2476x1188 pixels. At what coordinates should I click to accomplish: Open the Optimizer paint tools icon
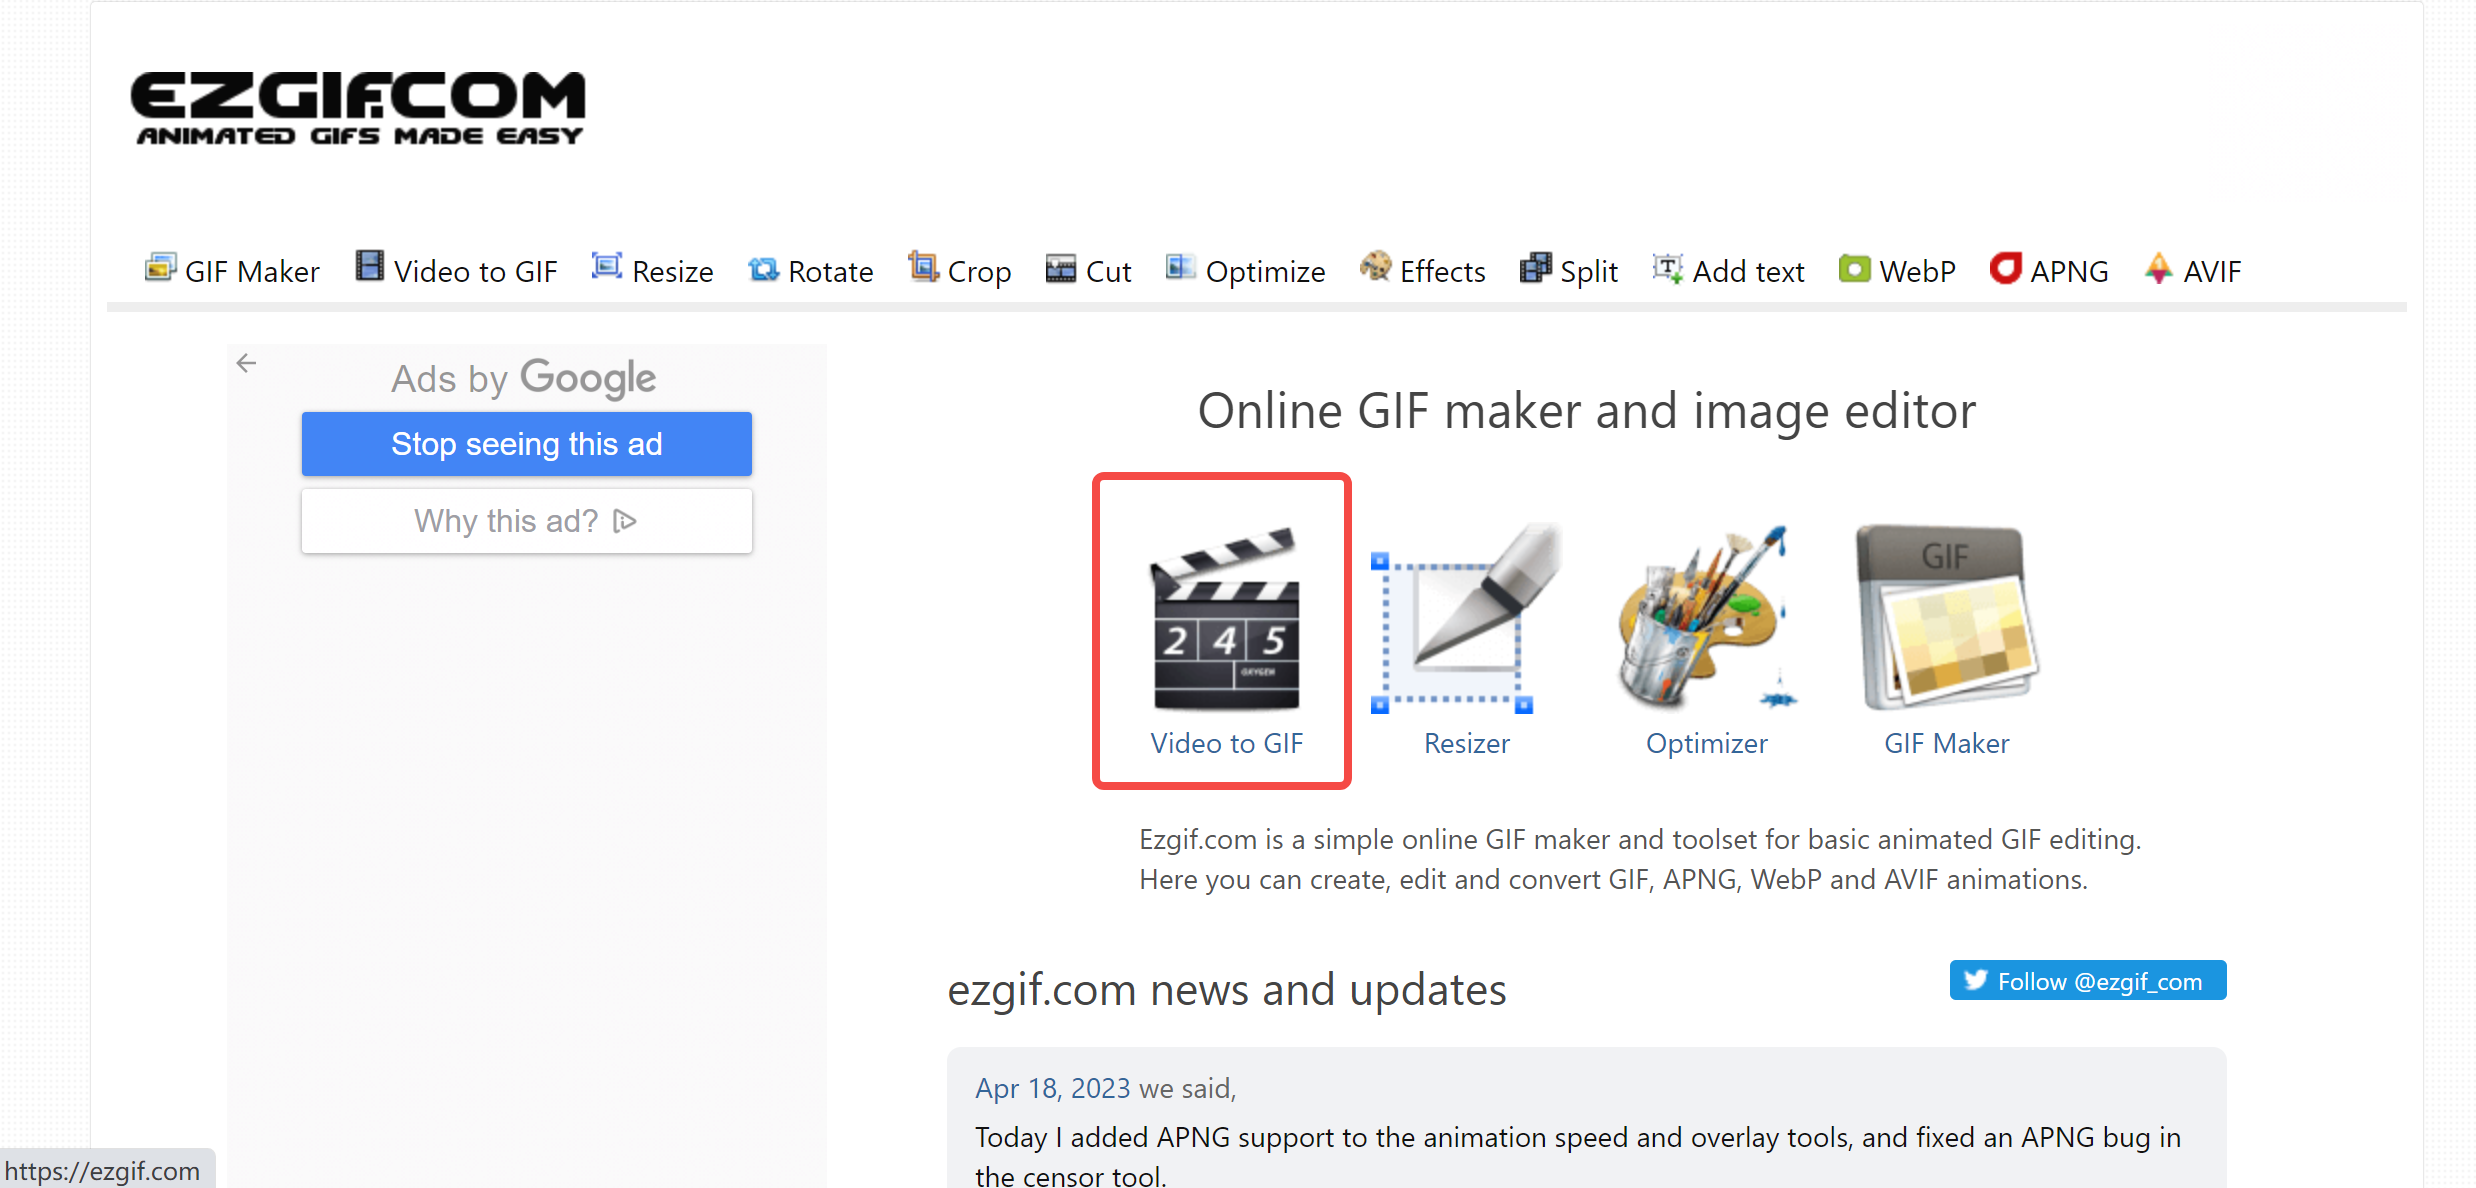coord(1703,620)
